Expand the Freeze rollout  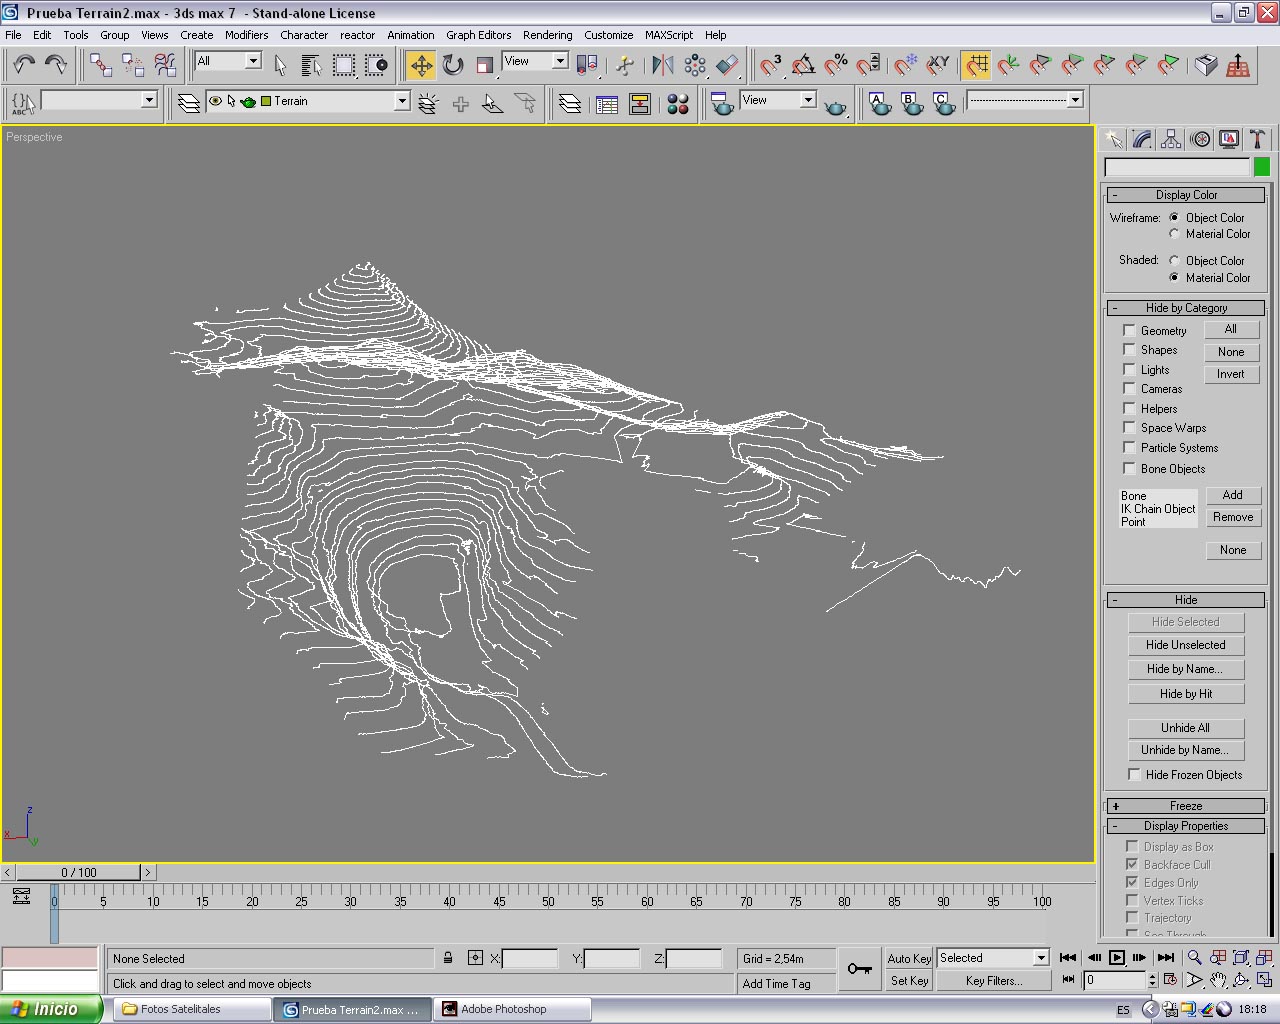[1185, 806]
